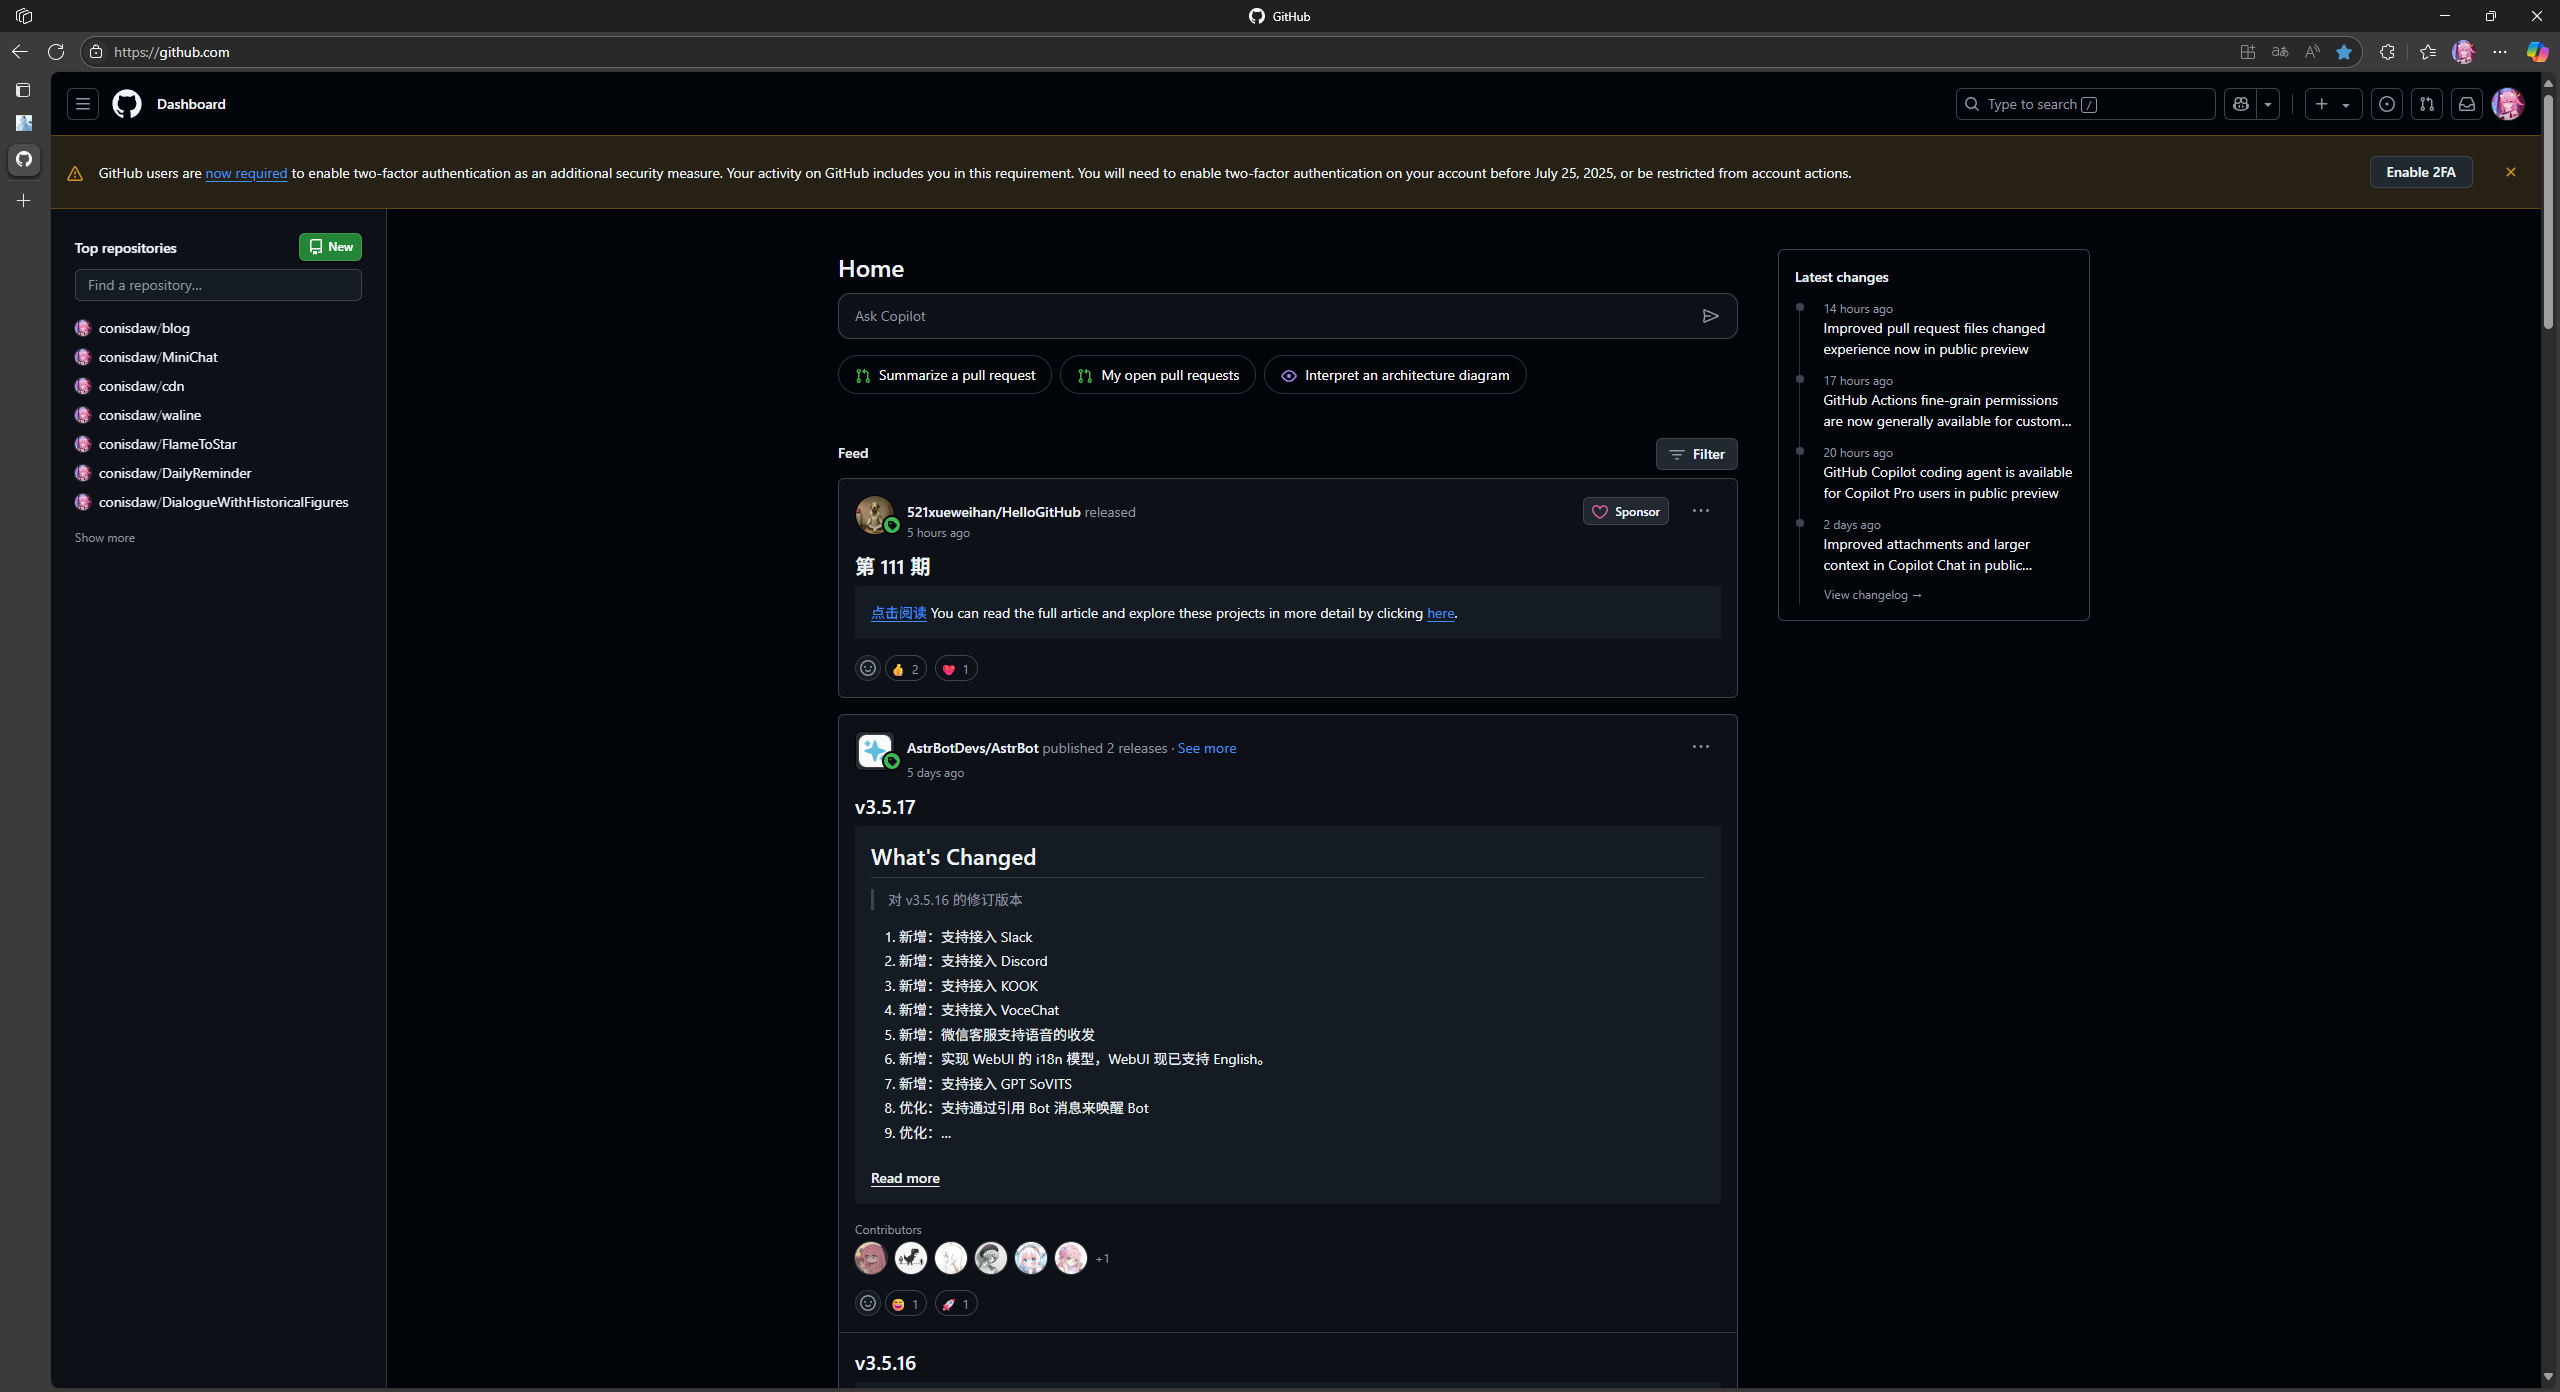Viewport: 2560px width, 1392px height.
Task: Click See more for AstrBot releases
Action: coord(1207,748)
